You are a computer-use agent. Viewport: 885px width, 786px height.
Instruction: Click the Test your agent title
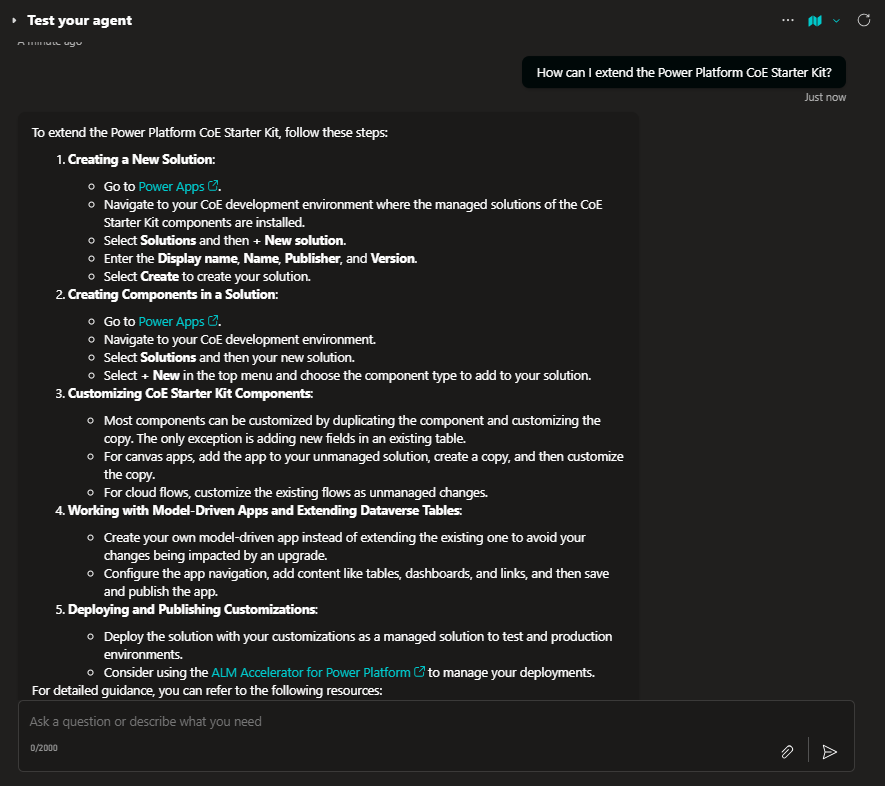tap(80, 20)
